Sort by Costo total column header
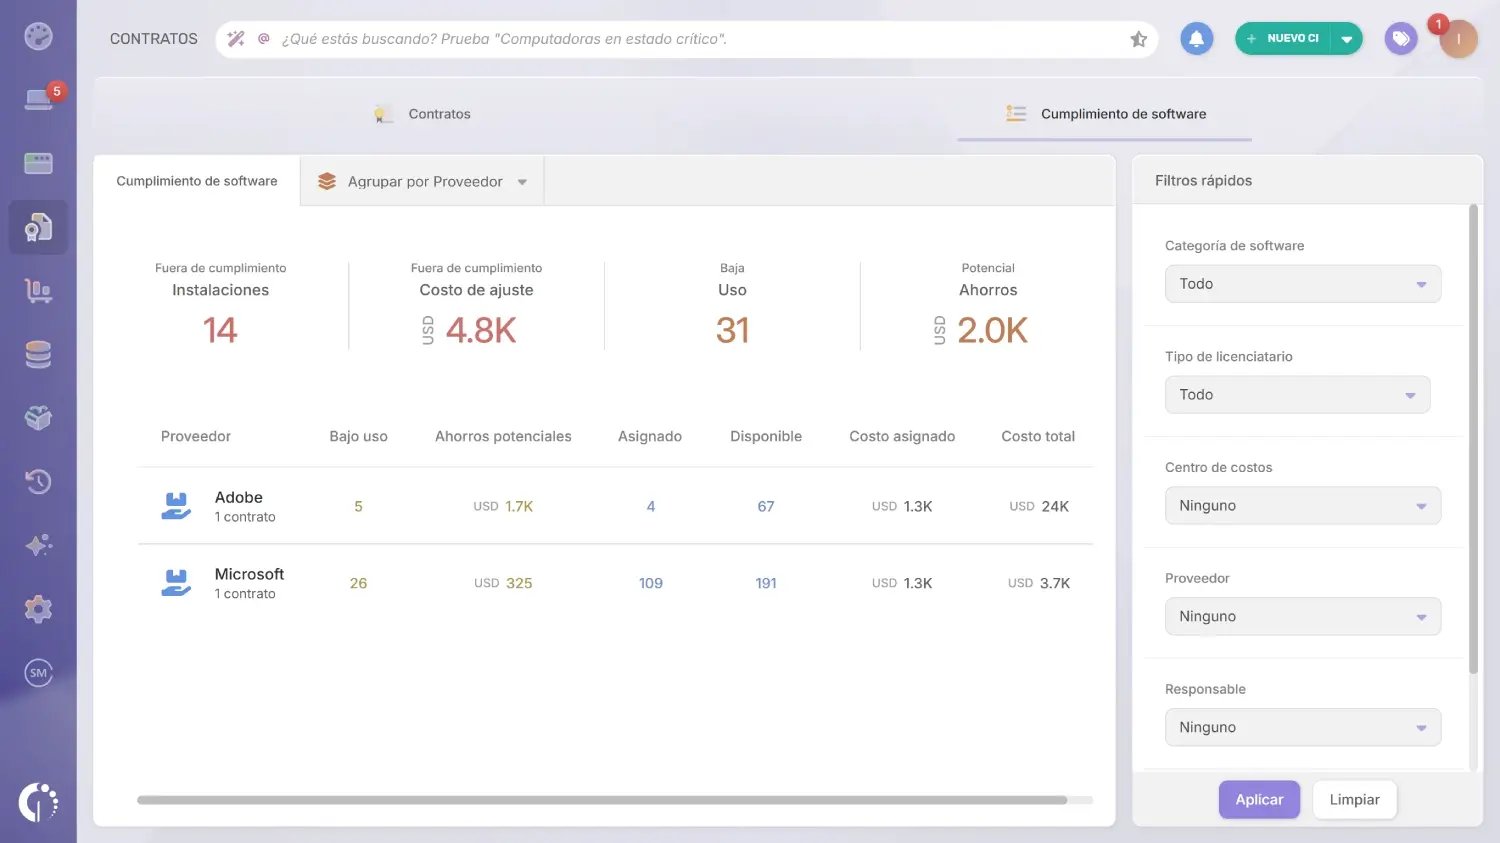This screenshot has width=1500, height=843. [1038, 436]
